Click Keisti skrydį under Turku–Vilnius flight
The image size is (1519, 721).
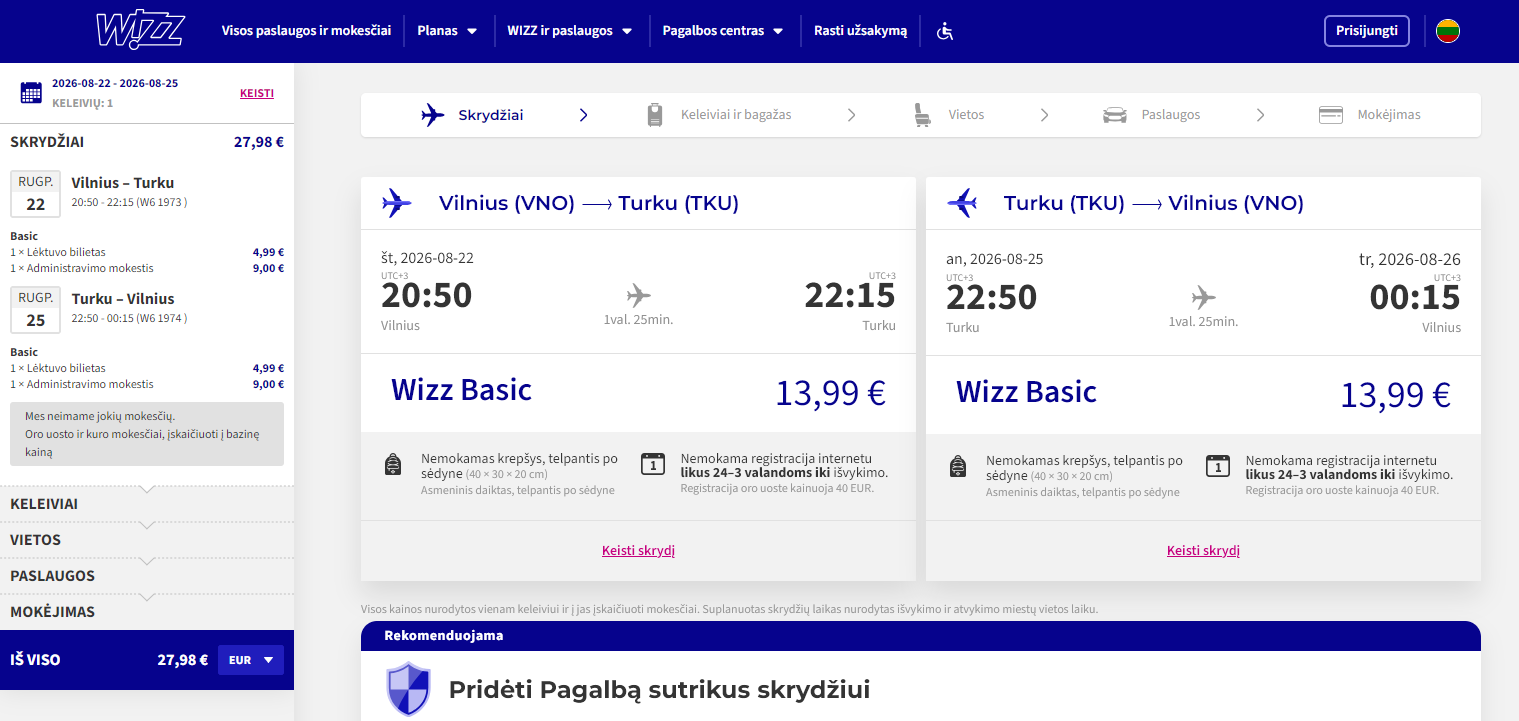(1203, 550)
